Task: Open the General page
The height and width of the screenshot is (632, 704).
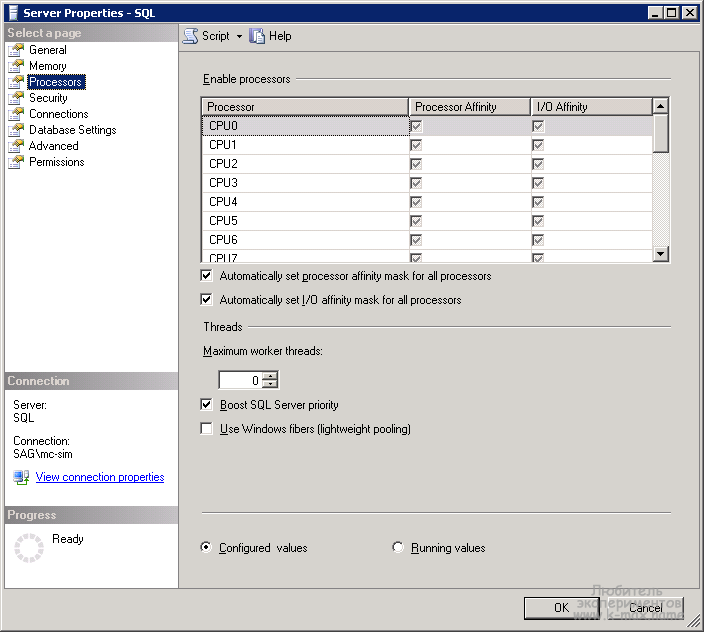Action: coord(48,50)
